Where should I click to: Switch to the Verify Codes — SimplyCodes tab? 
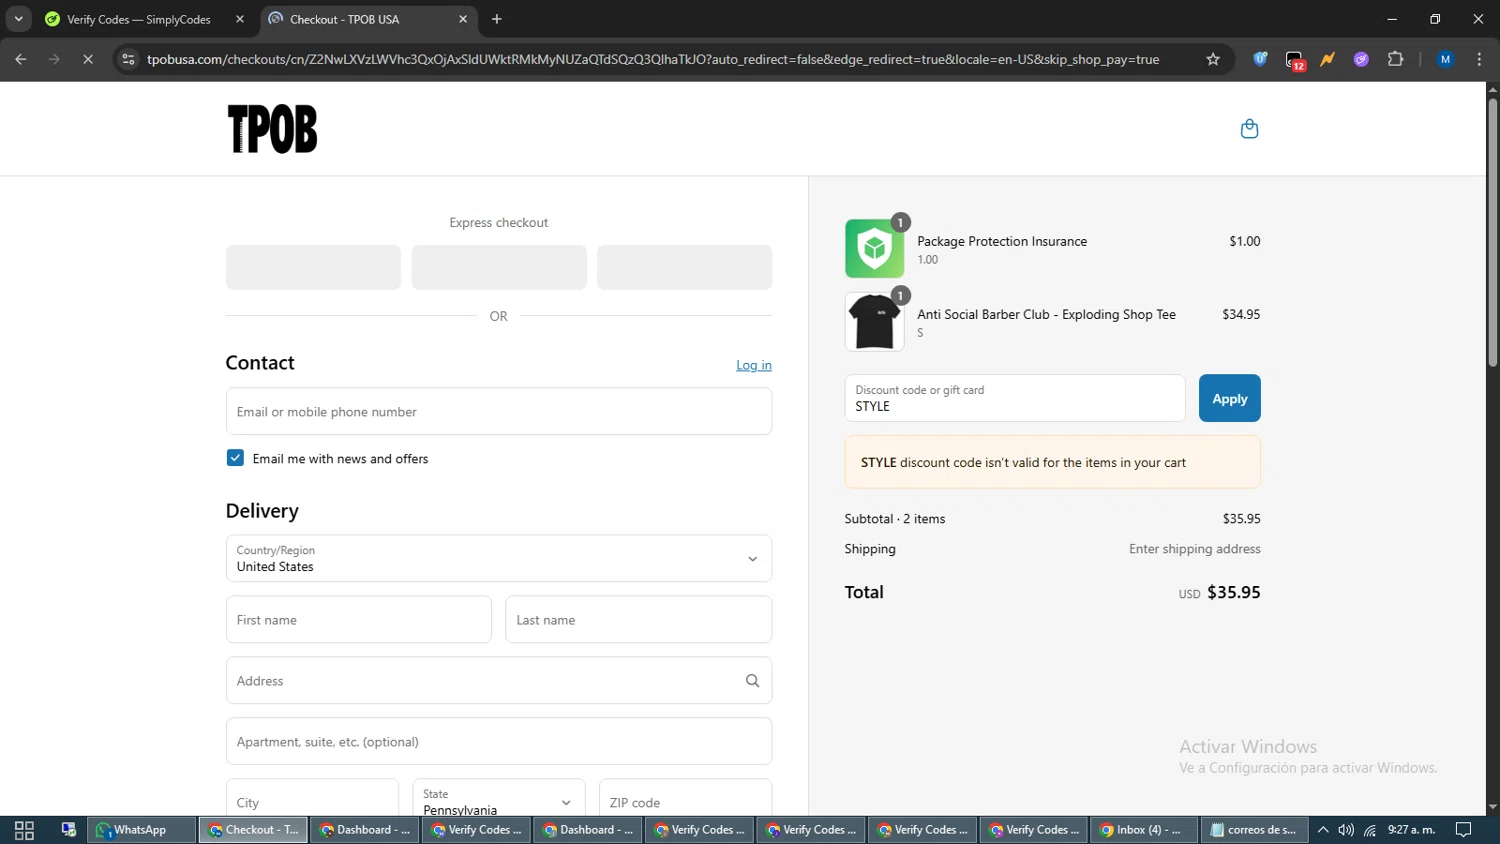coord(142,19)
